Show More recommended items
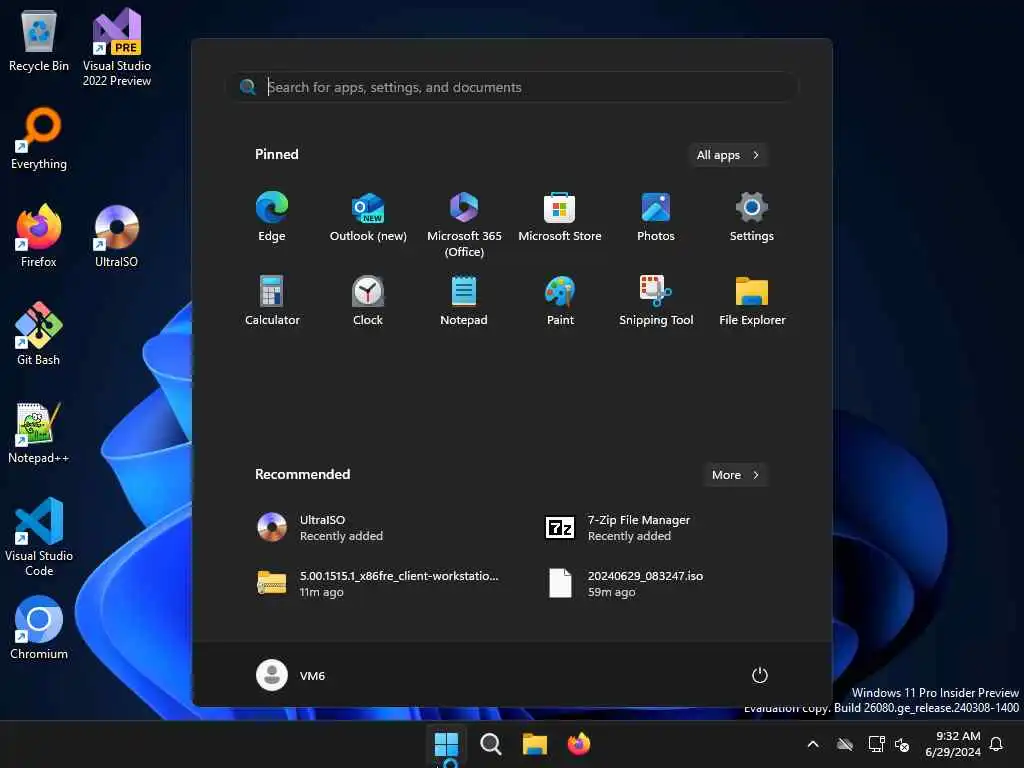The height and width of the screenshot is (768, 1024). click(735, 475)
